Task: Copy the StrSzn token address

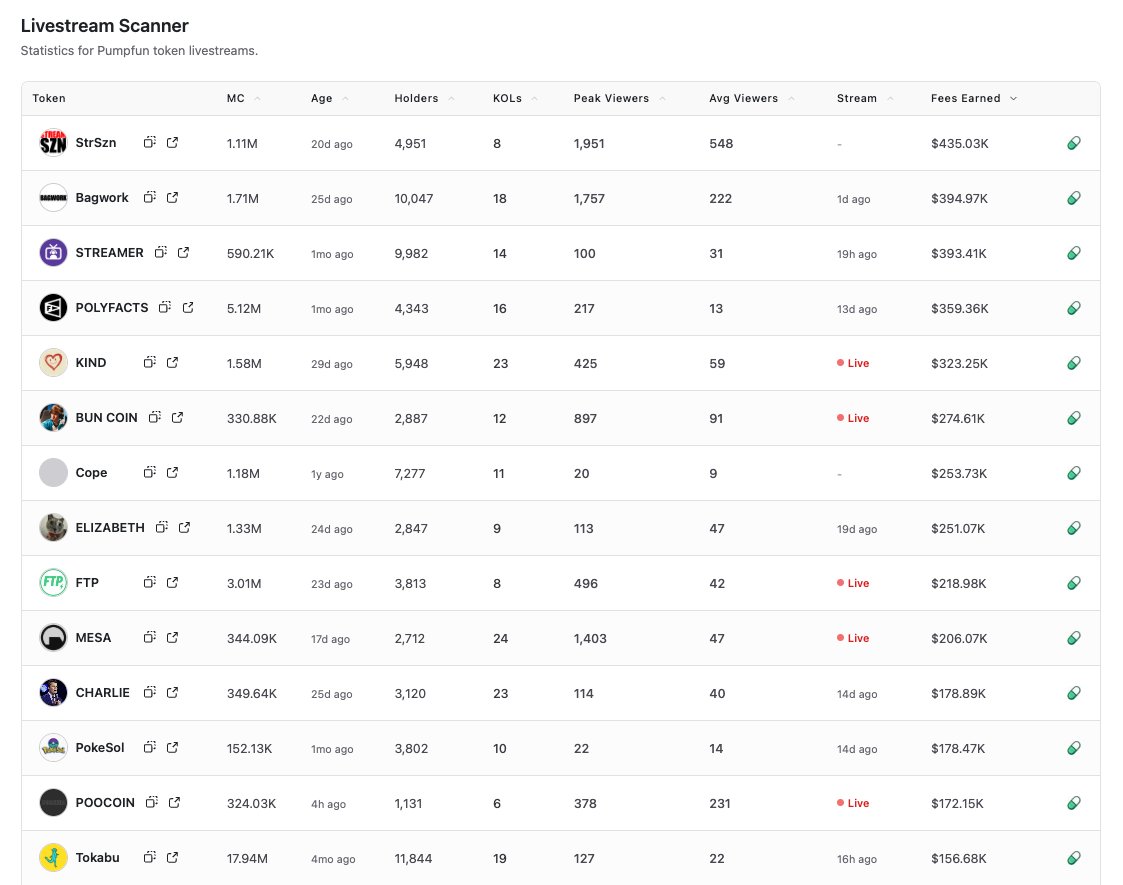Action: coord(149,143)
